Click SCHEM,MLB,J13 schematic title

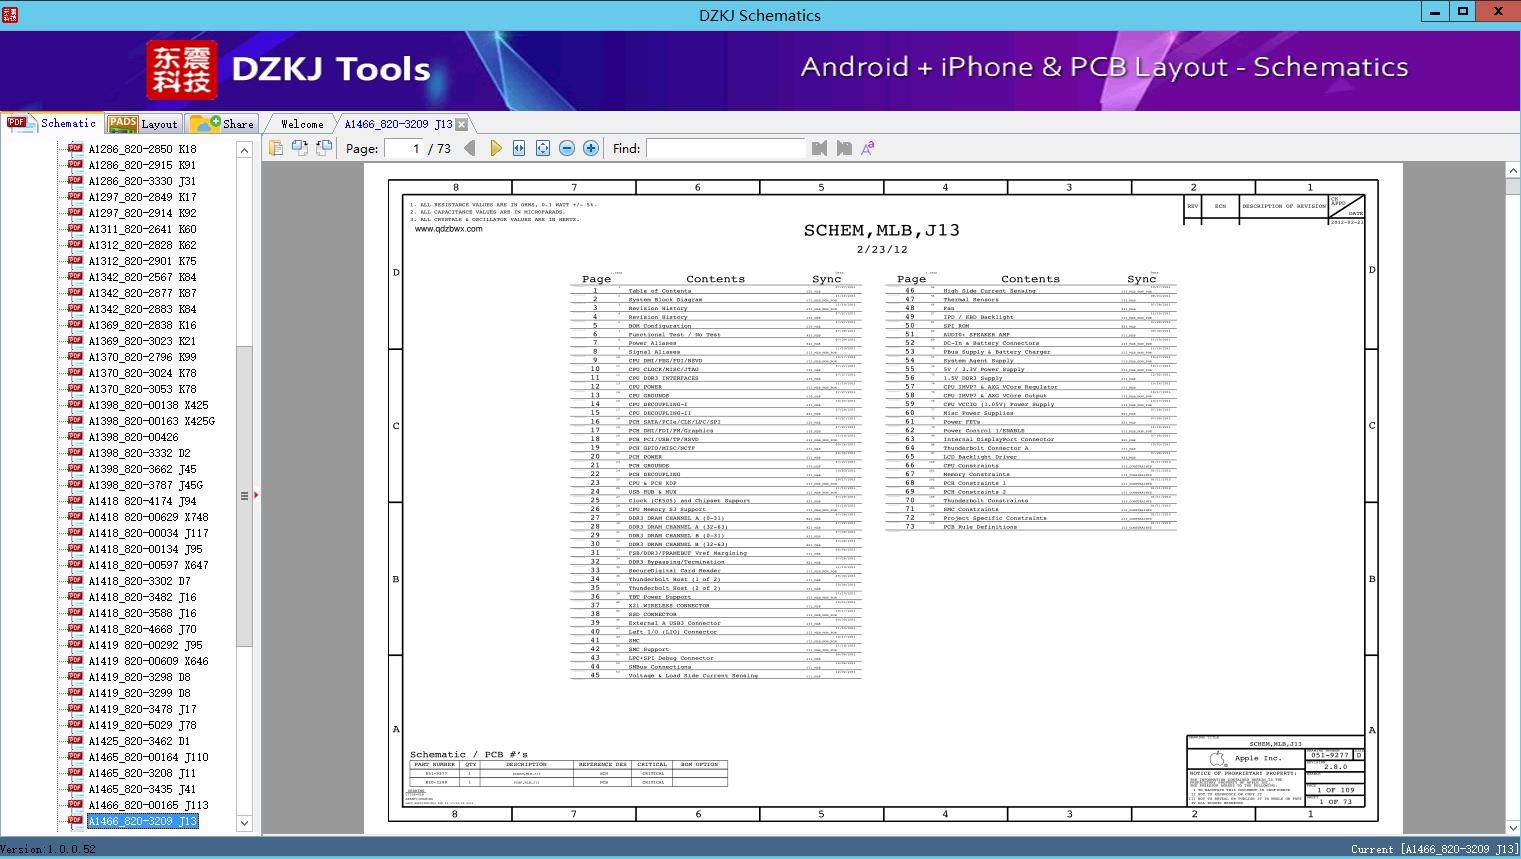coord(881,230)
